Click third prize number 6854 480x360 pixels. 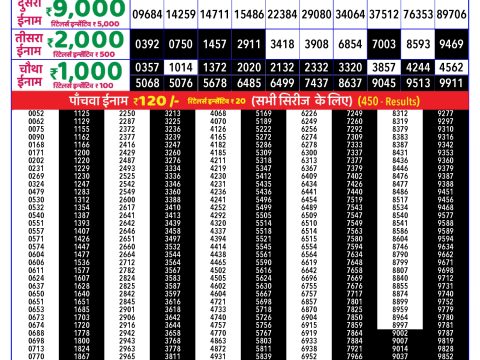point(350,44)
